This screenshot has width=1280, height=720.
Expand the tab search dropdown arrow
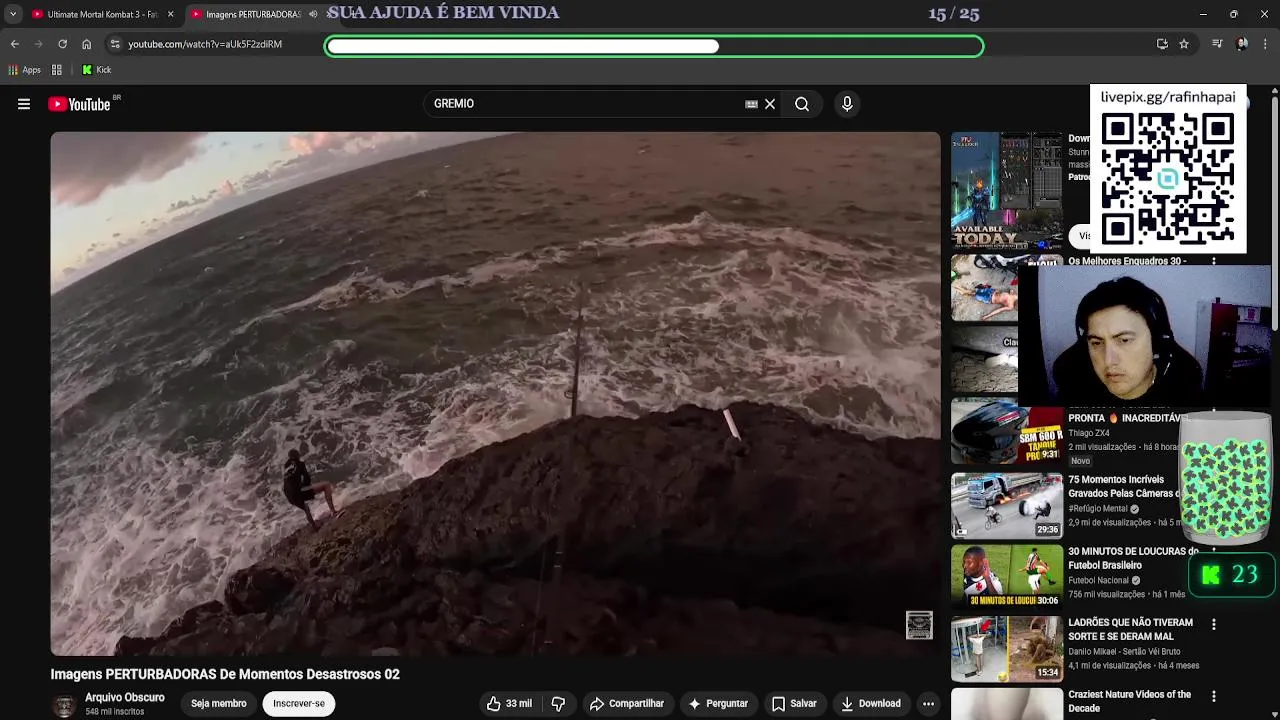coord(13,14)
